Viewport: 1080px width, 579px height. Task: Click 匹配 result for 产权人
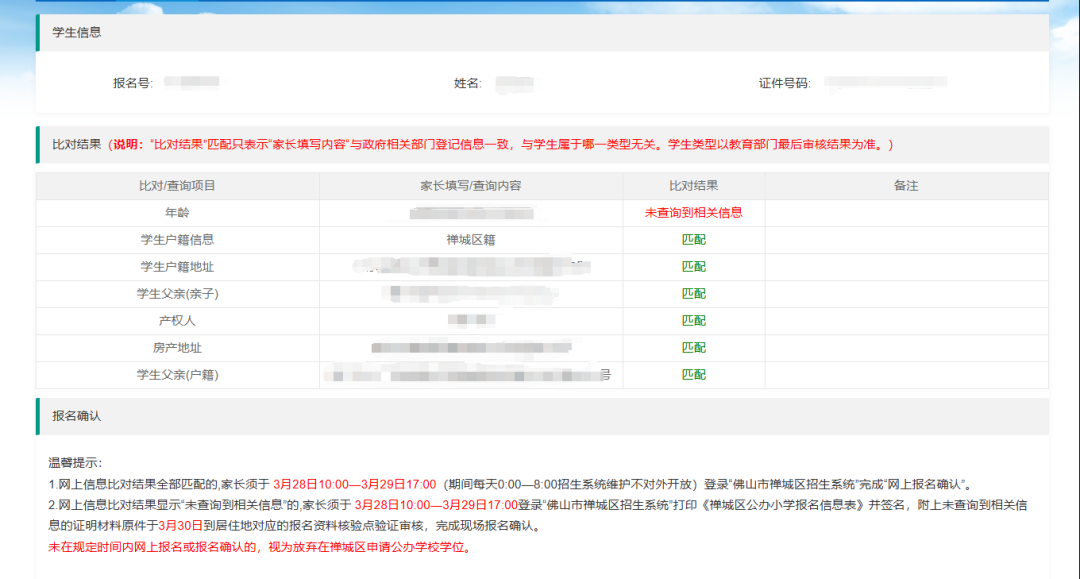pos(694,321)
